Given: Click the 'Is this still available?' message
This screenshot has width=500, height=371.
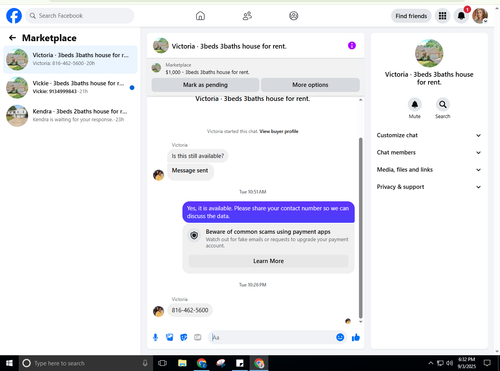Looking at the screenshot, I should (198, 156).
